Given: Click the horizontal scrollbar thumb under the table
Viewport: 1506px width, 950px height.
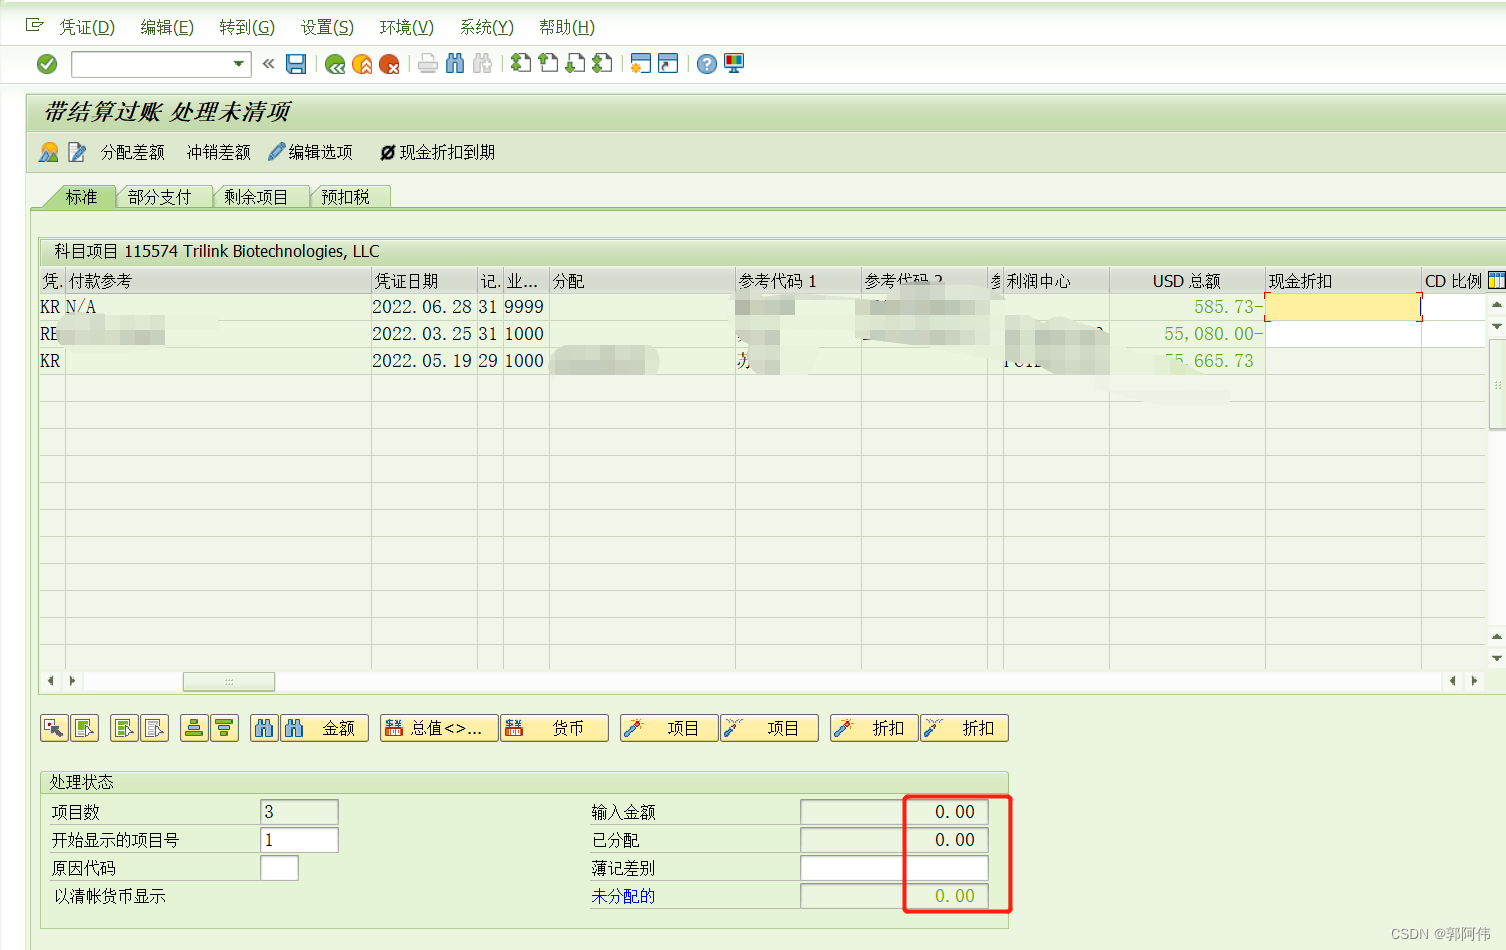Looking at the screenshot, I should click(x=229, y=681).
